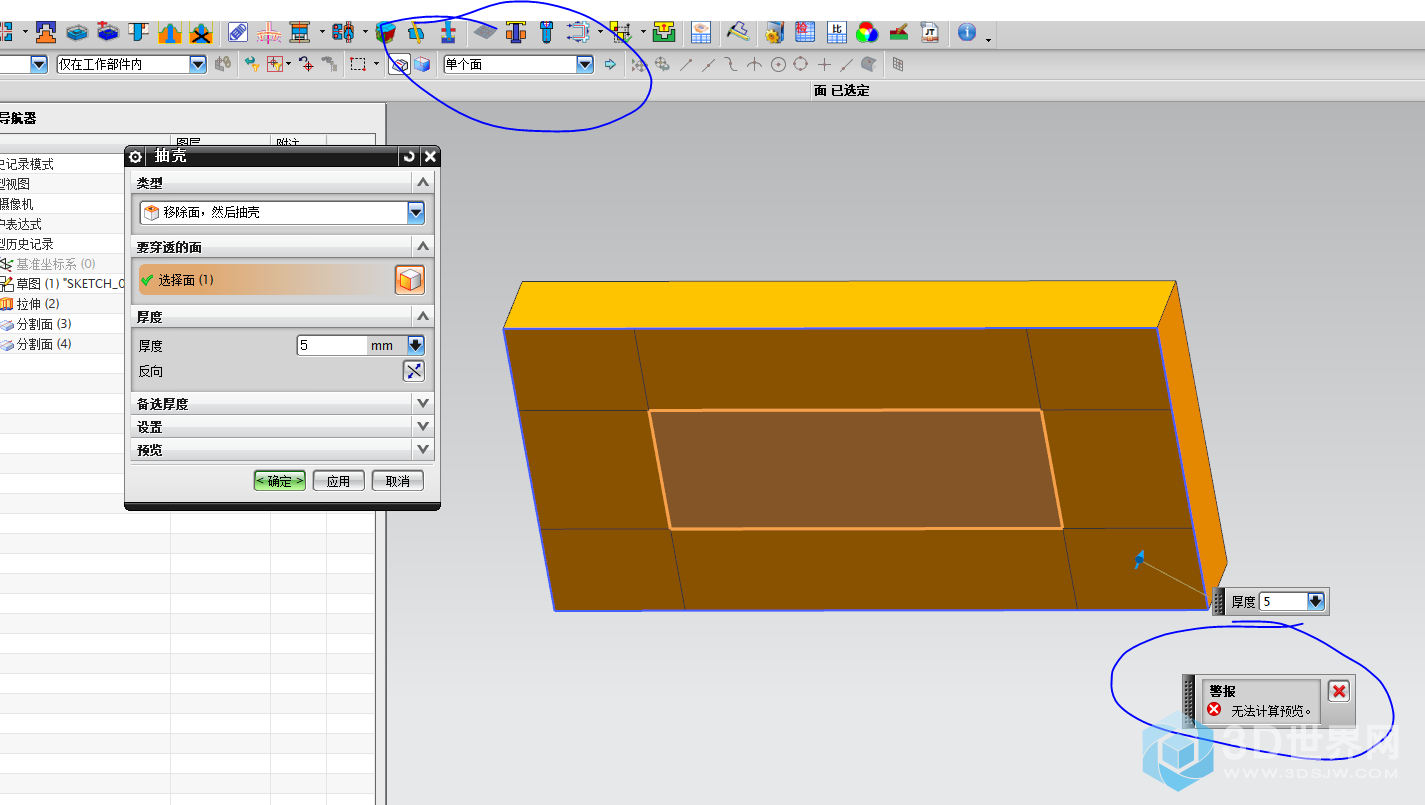Select 基准坐标系 (0) in the navigator
Image resolution: width=1425 pixels, height=805 pixels.
[56, 264]
